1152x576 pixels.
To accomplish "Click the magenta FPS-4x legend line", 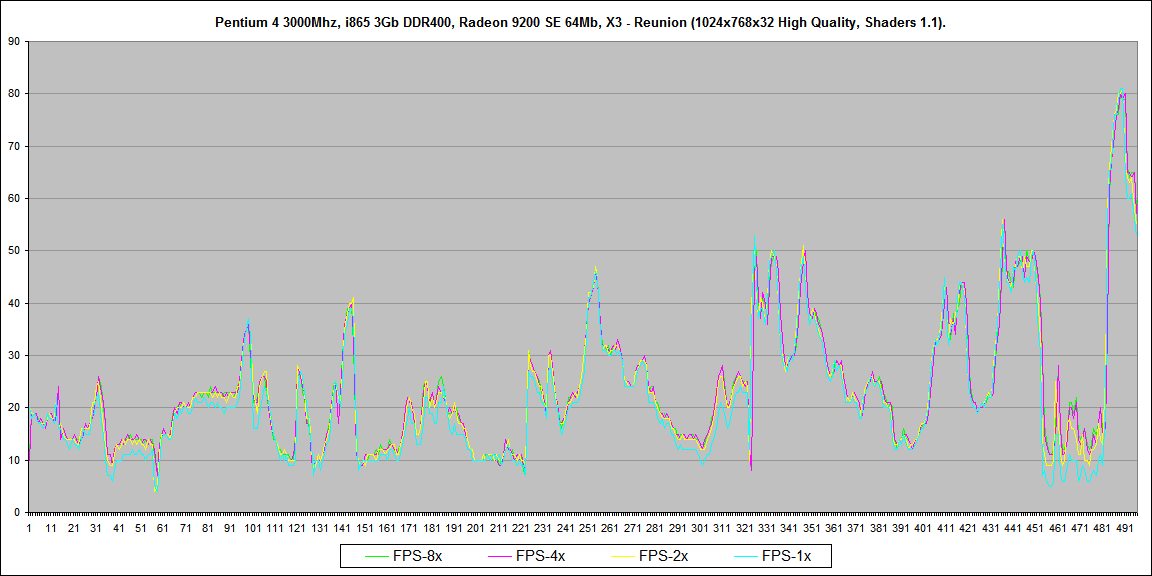I will tap(501, 556).
